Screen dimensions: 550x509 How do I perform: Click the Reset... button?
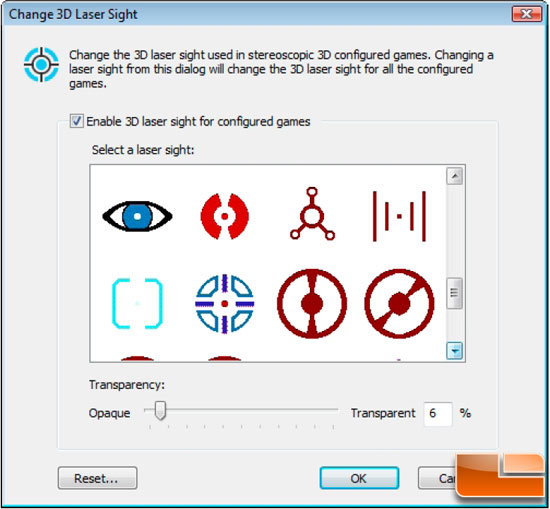97,478
